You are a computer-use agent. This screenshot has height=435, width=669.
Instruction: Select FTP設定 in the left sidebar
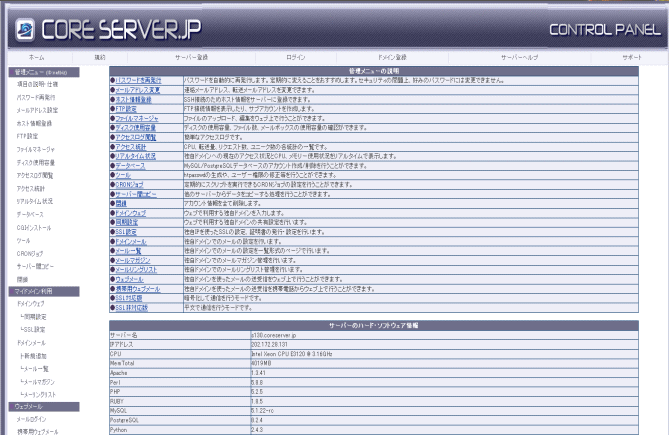28,135
